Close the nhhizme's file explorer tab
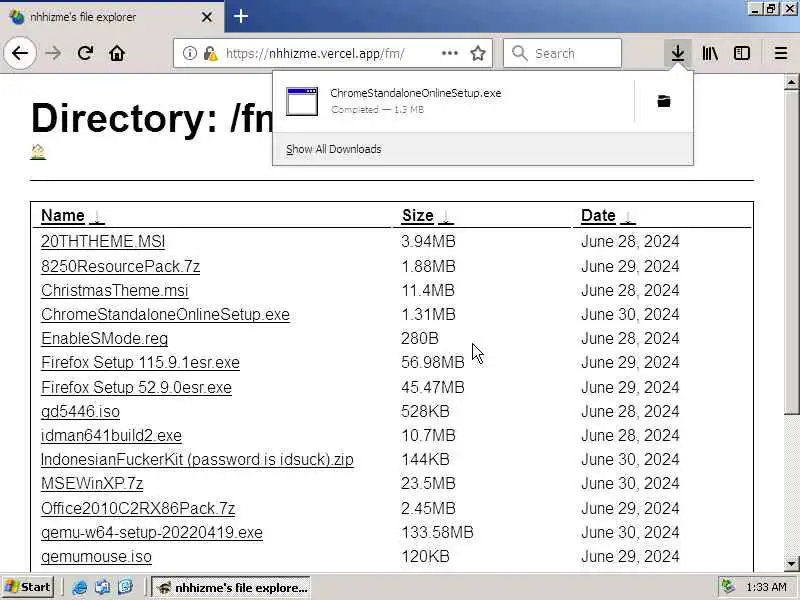This screenshot has height=600, width=800. point(207,17)
